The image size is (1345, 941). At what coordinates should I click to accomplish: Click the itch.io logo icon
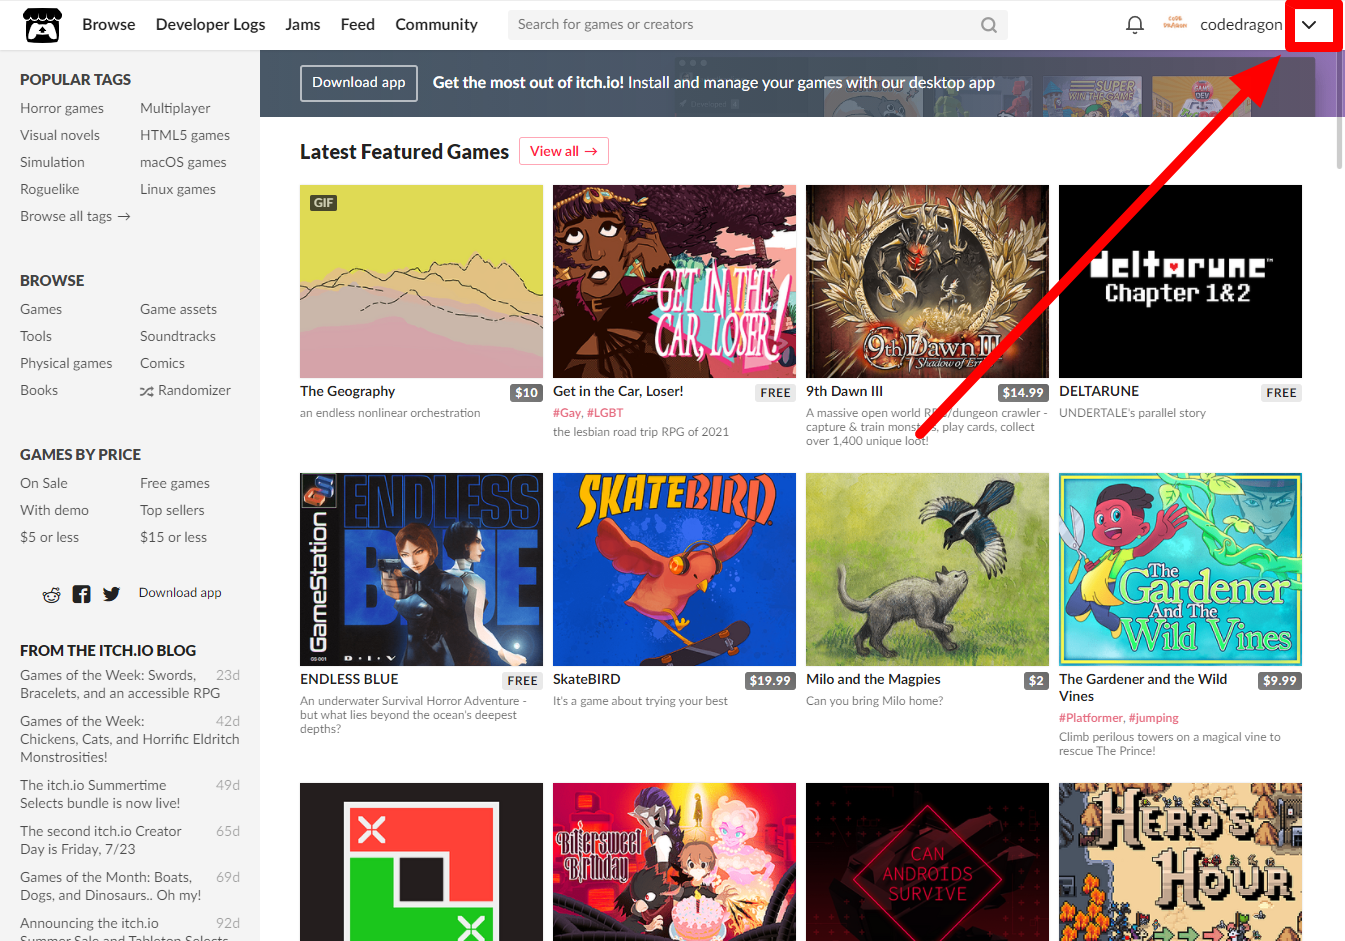(42, 25)
